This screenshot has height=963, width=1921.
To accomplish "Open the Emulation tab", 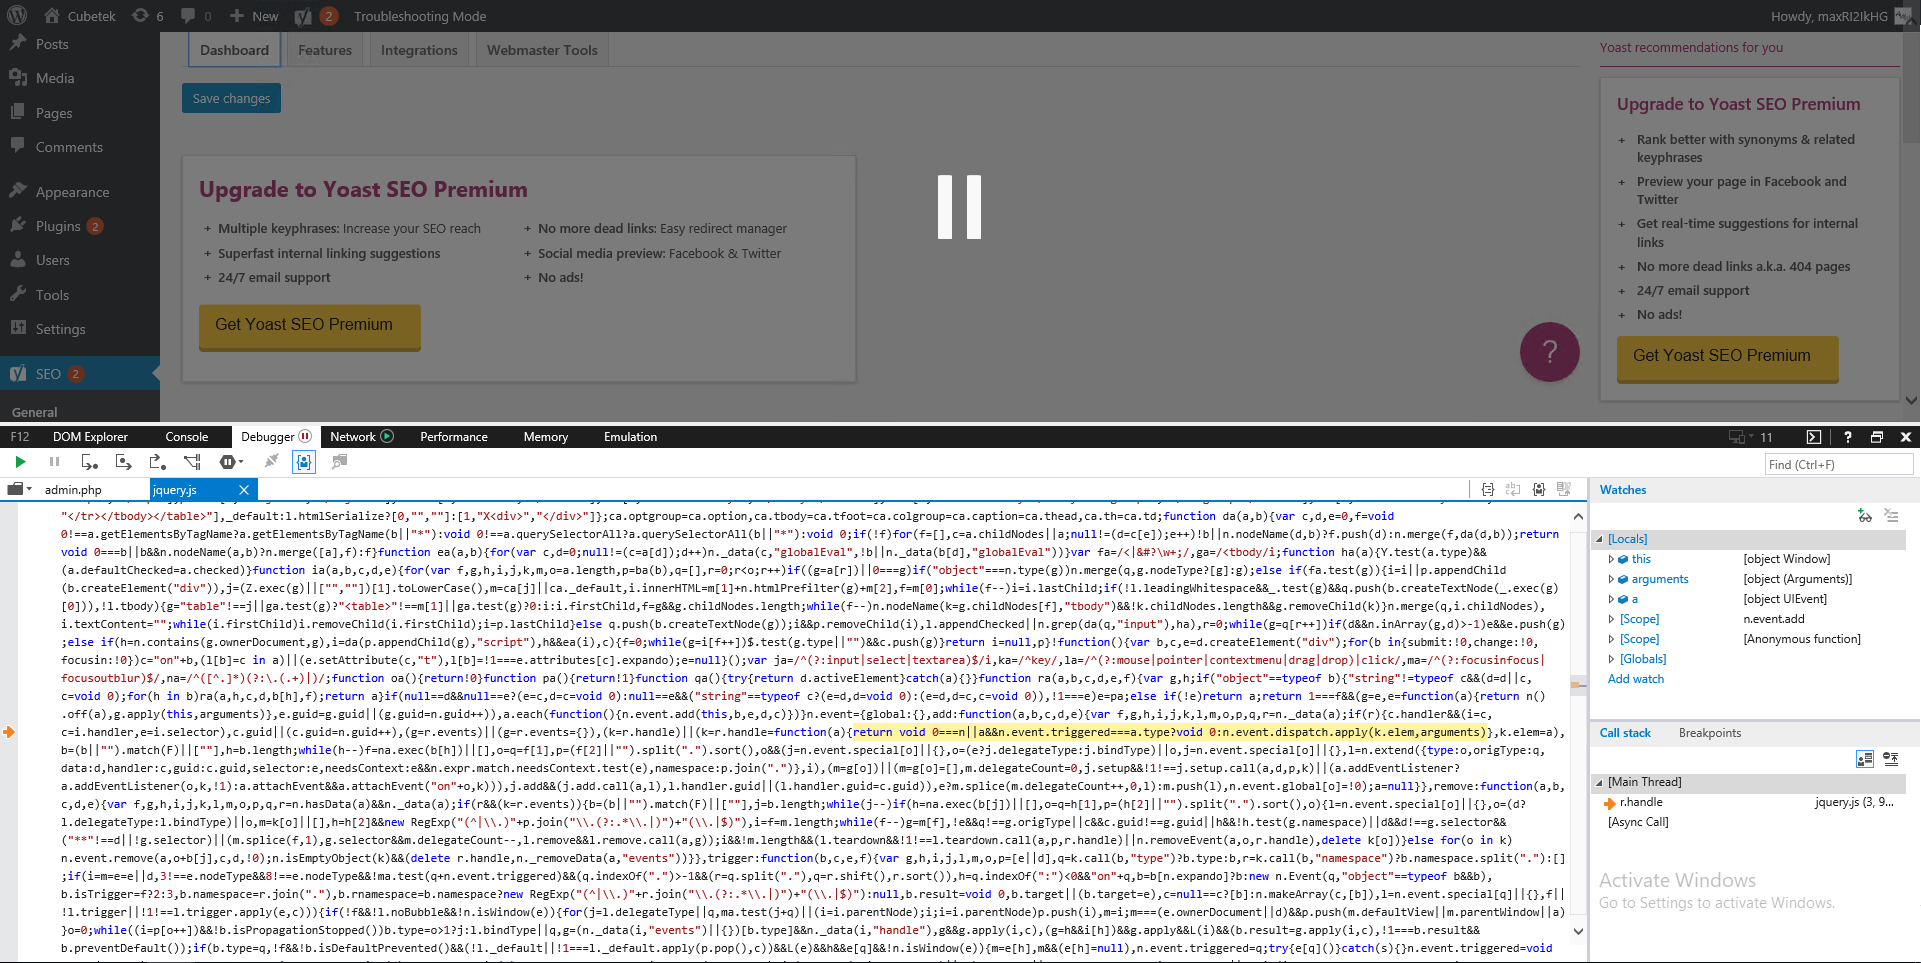I will coord(630,437).
